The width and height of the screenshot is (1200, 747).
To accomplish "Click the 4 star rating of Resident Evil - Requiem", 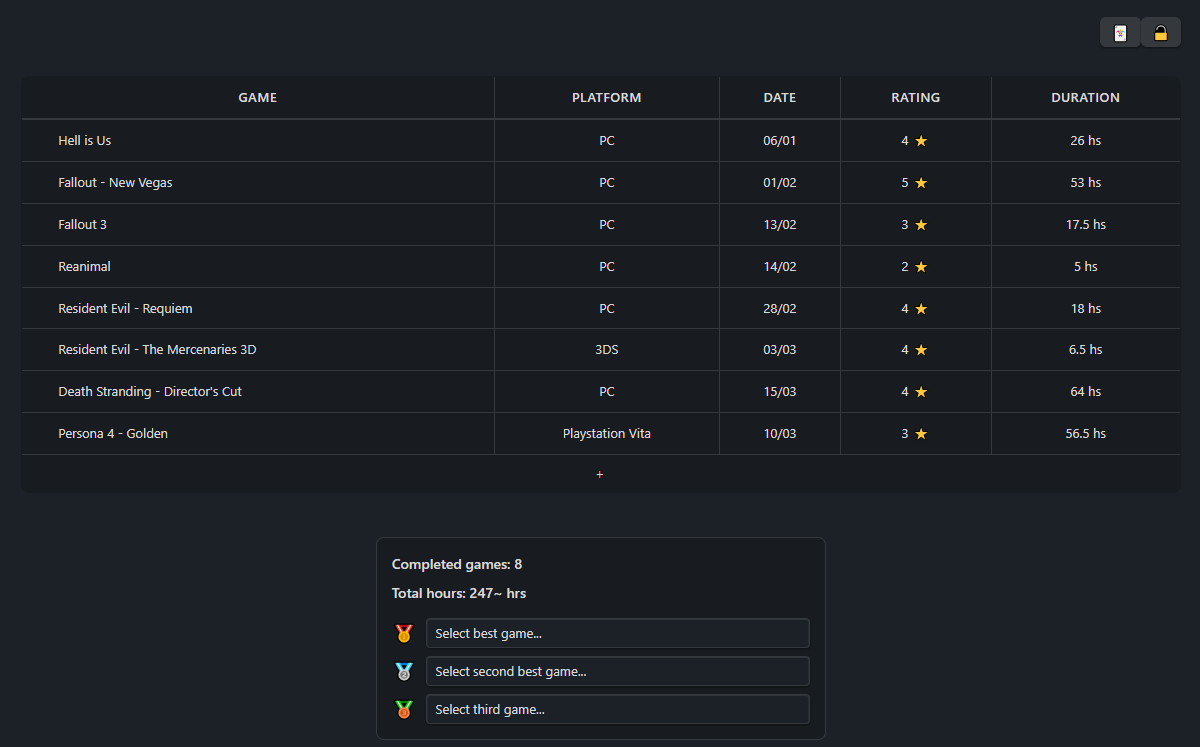I will click(x=916, y=309).
